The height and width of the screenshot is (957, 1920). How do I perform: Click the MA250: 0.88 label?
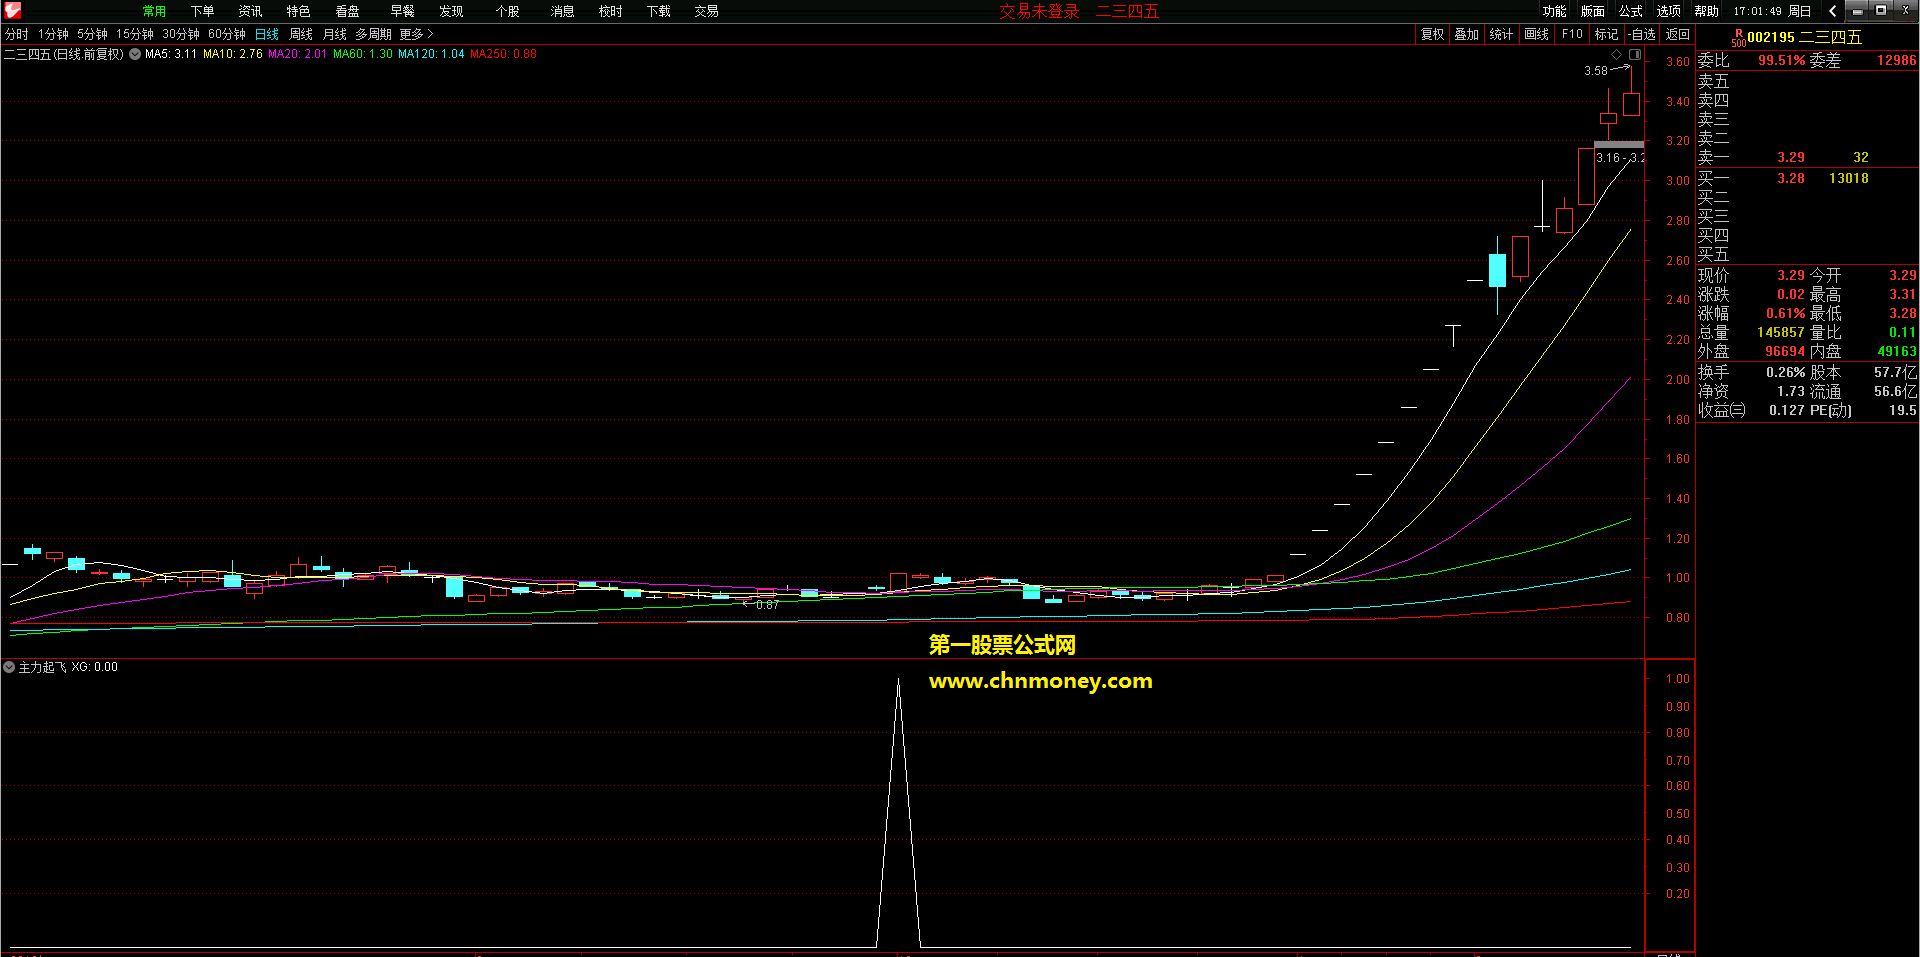pyautogui.click(x=503, y=54)
